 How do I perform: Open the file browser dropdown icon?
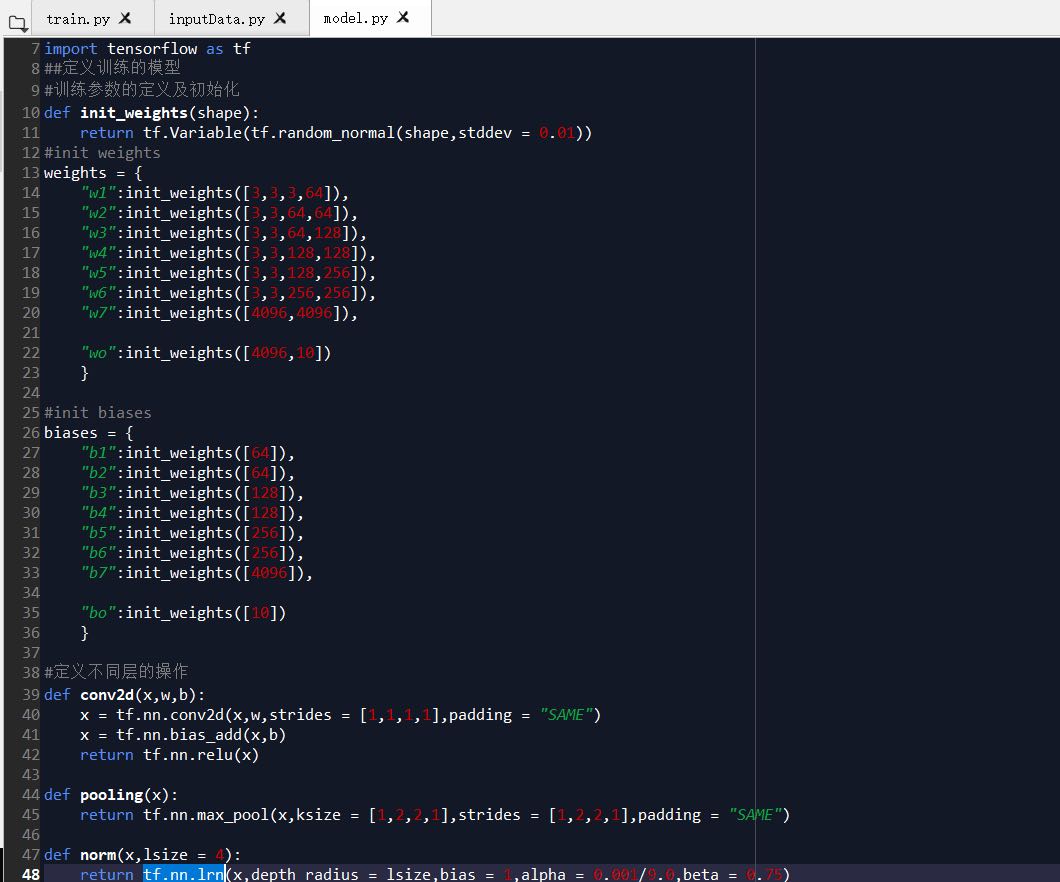(x=18, y=24)
